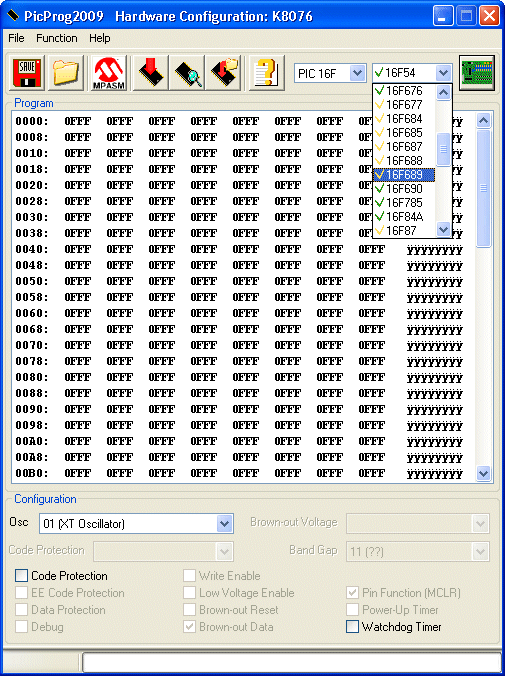
Task: Open file with the yellow folder icon
Action: pyautogui.click(x=66, y=73)
